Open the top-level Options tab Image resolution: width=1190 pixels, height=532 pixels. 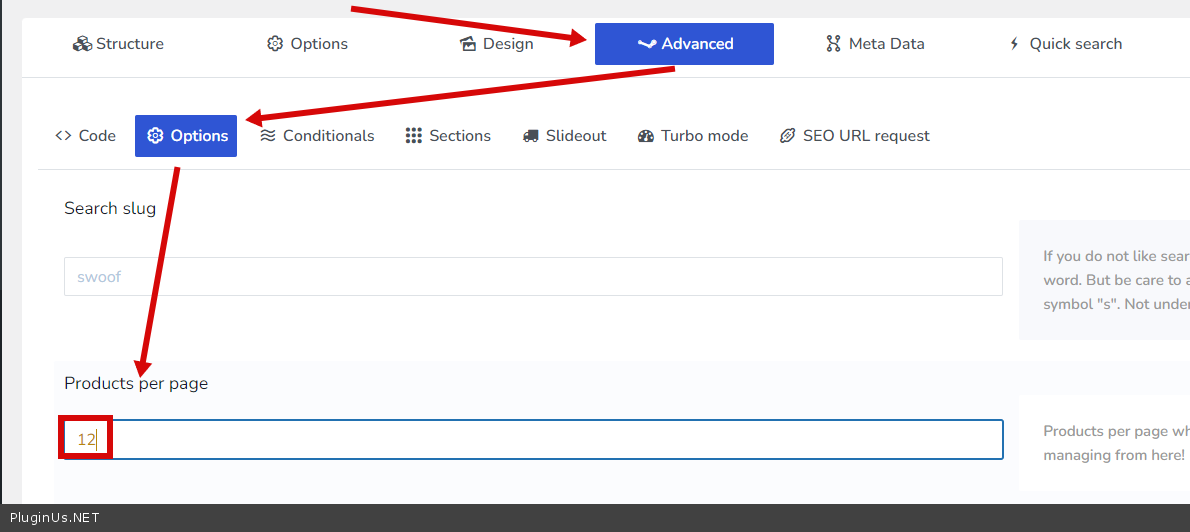[307, 44]
